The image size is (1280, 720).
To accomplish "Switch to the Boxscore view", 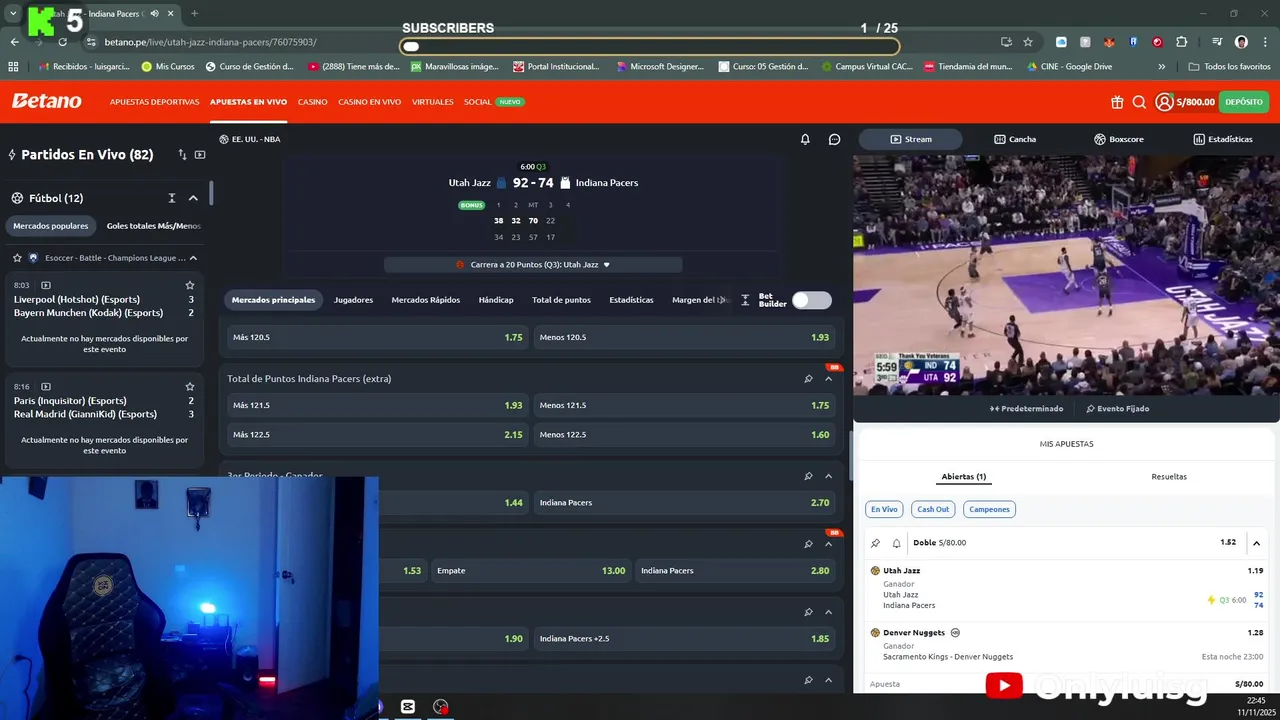I will [x=1119, y=139].
